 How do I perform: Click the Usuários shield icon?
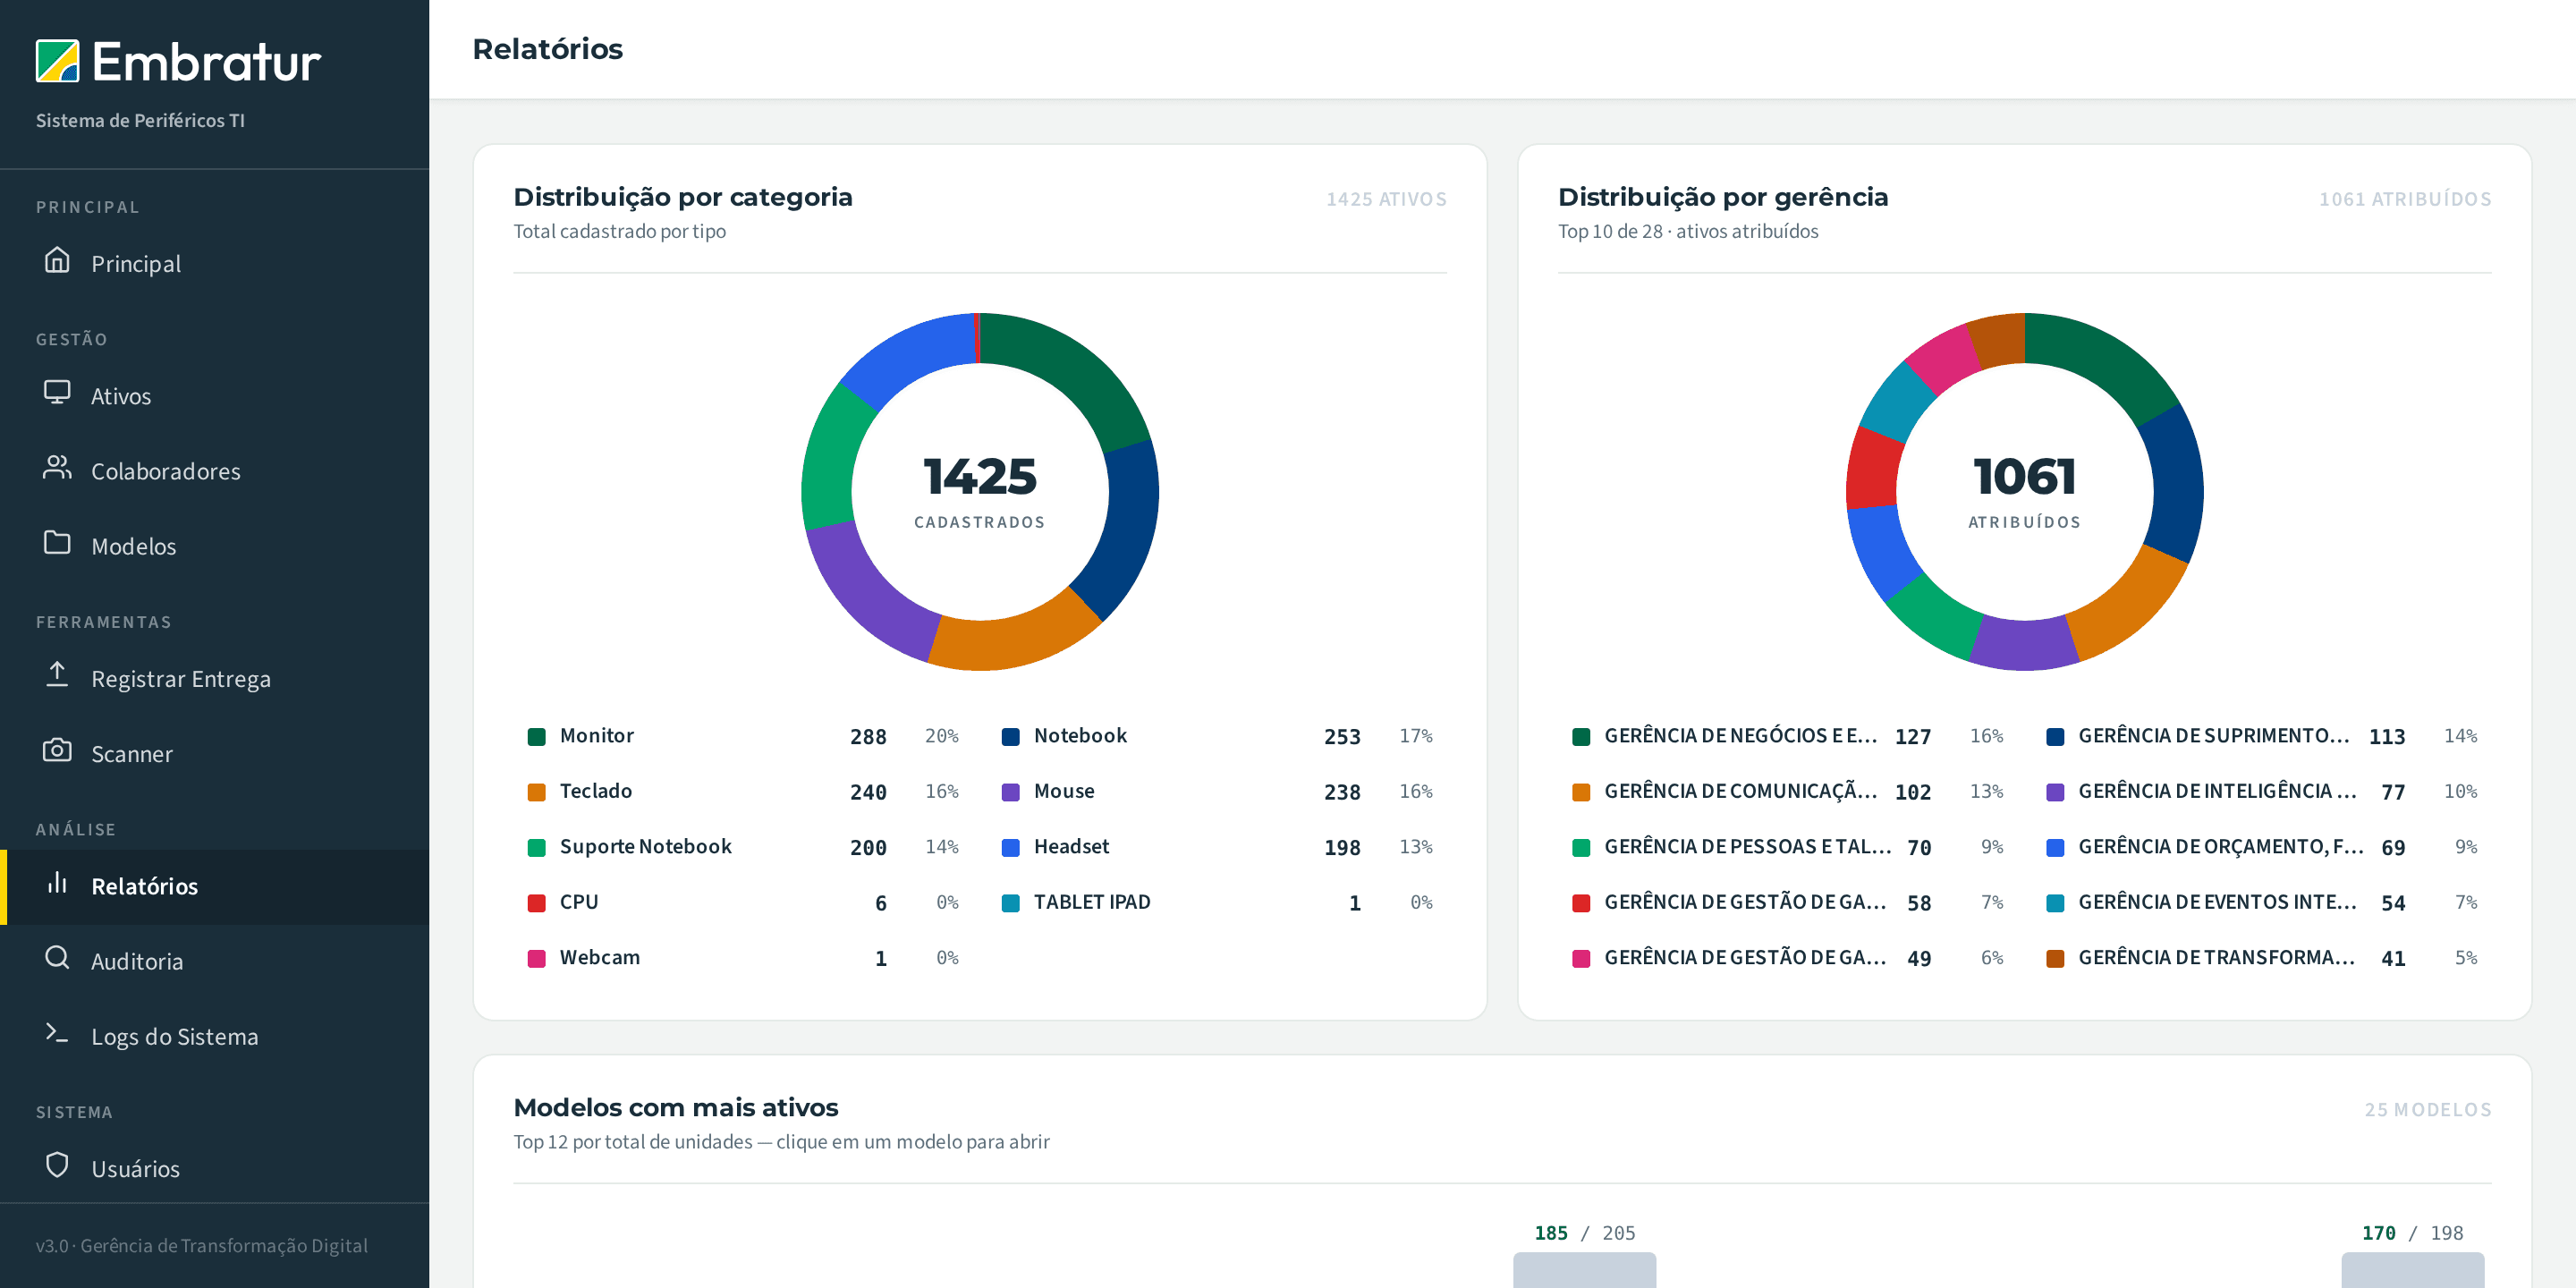click(x=57, y=1165)
